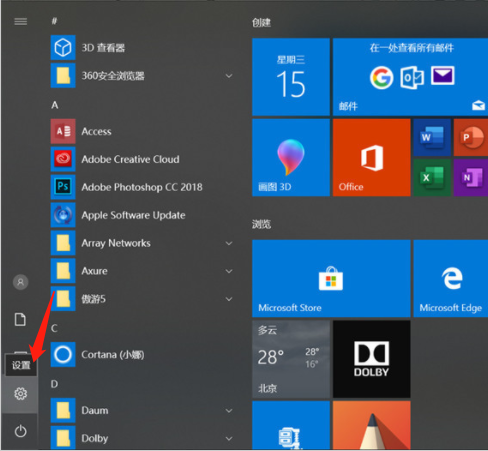Open the 北京 weather tile
The width and height of the screenshot is (488, 451).
tap(291, 359)
